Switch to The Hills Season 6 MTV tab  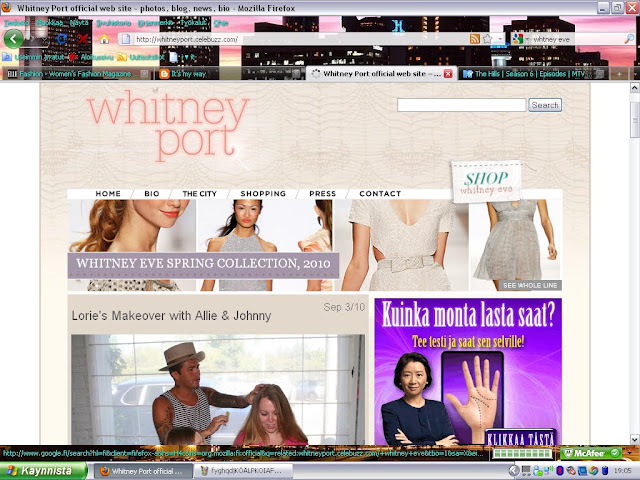[533, 74]
